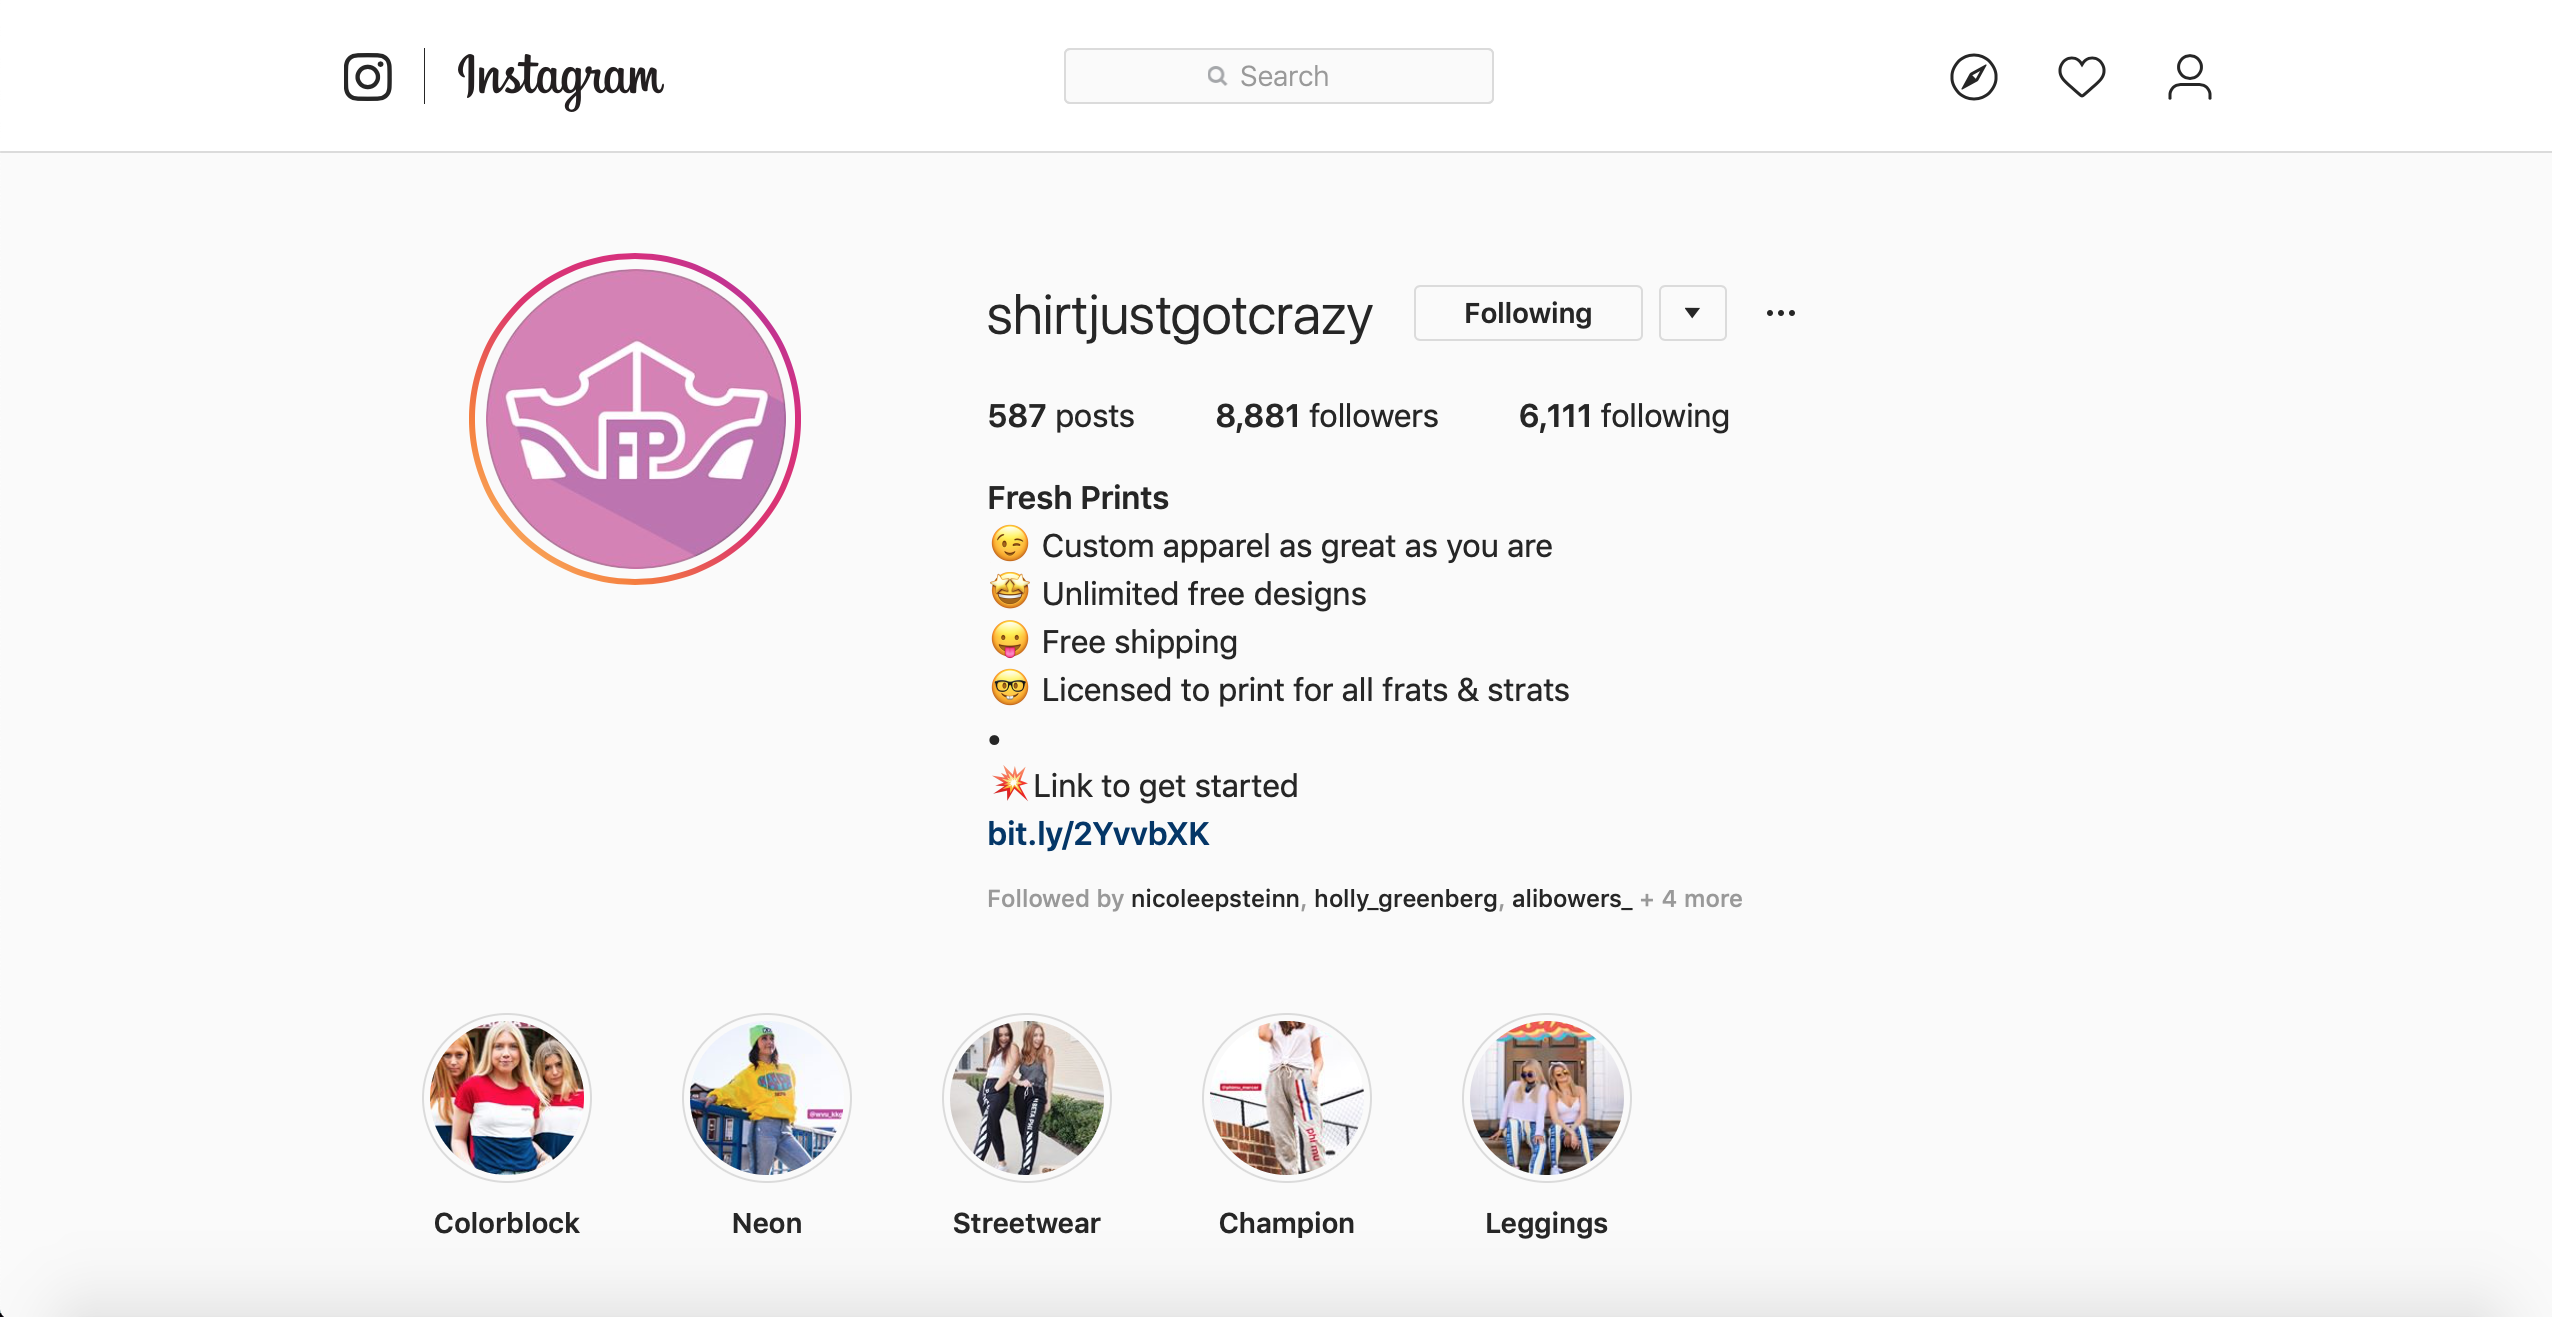Visit nicoleepsteinn's profile from followed-by

pos(1215,899)
